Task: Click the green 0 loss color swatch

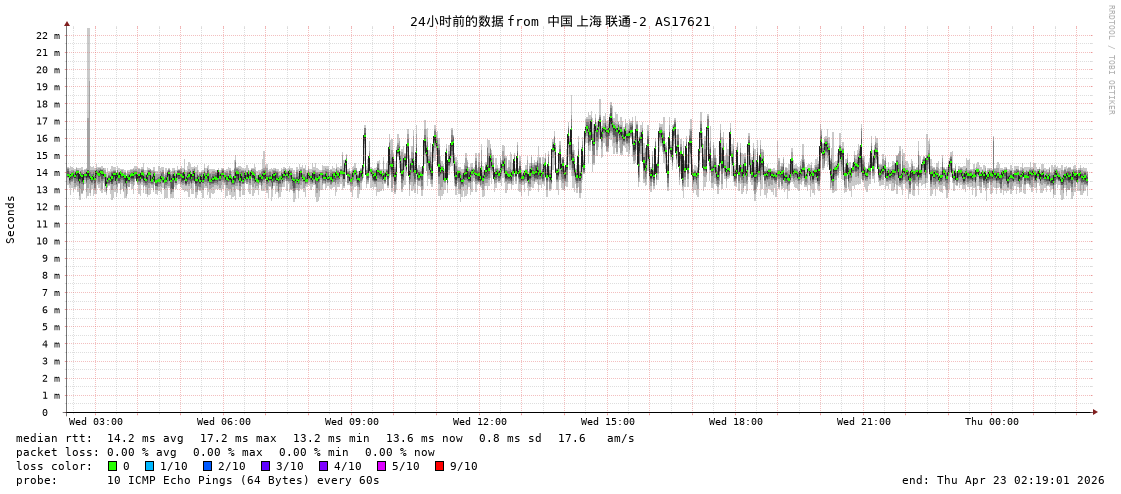Action: pos(112,466)
